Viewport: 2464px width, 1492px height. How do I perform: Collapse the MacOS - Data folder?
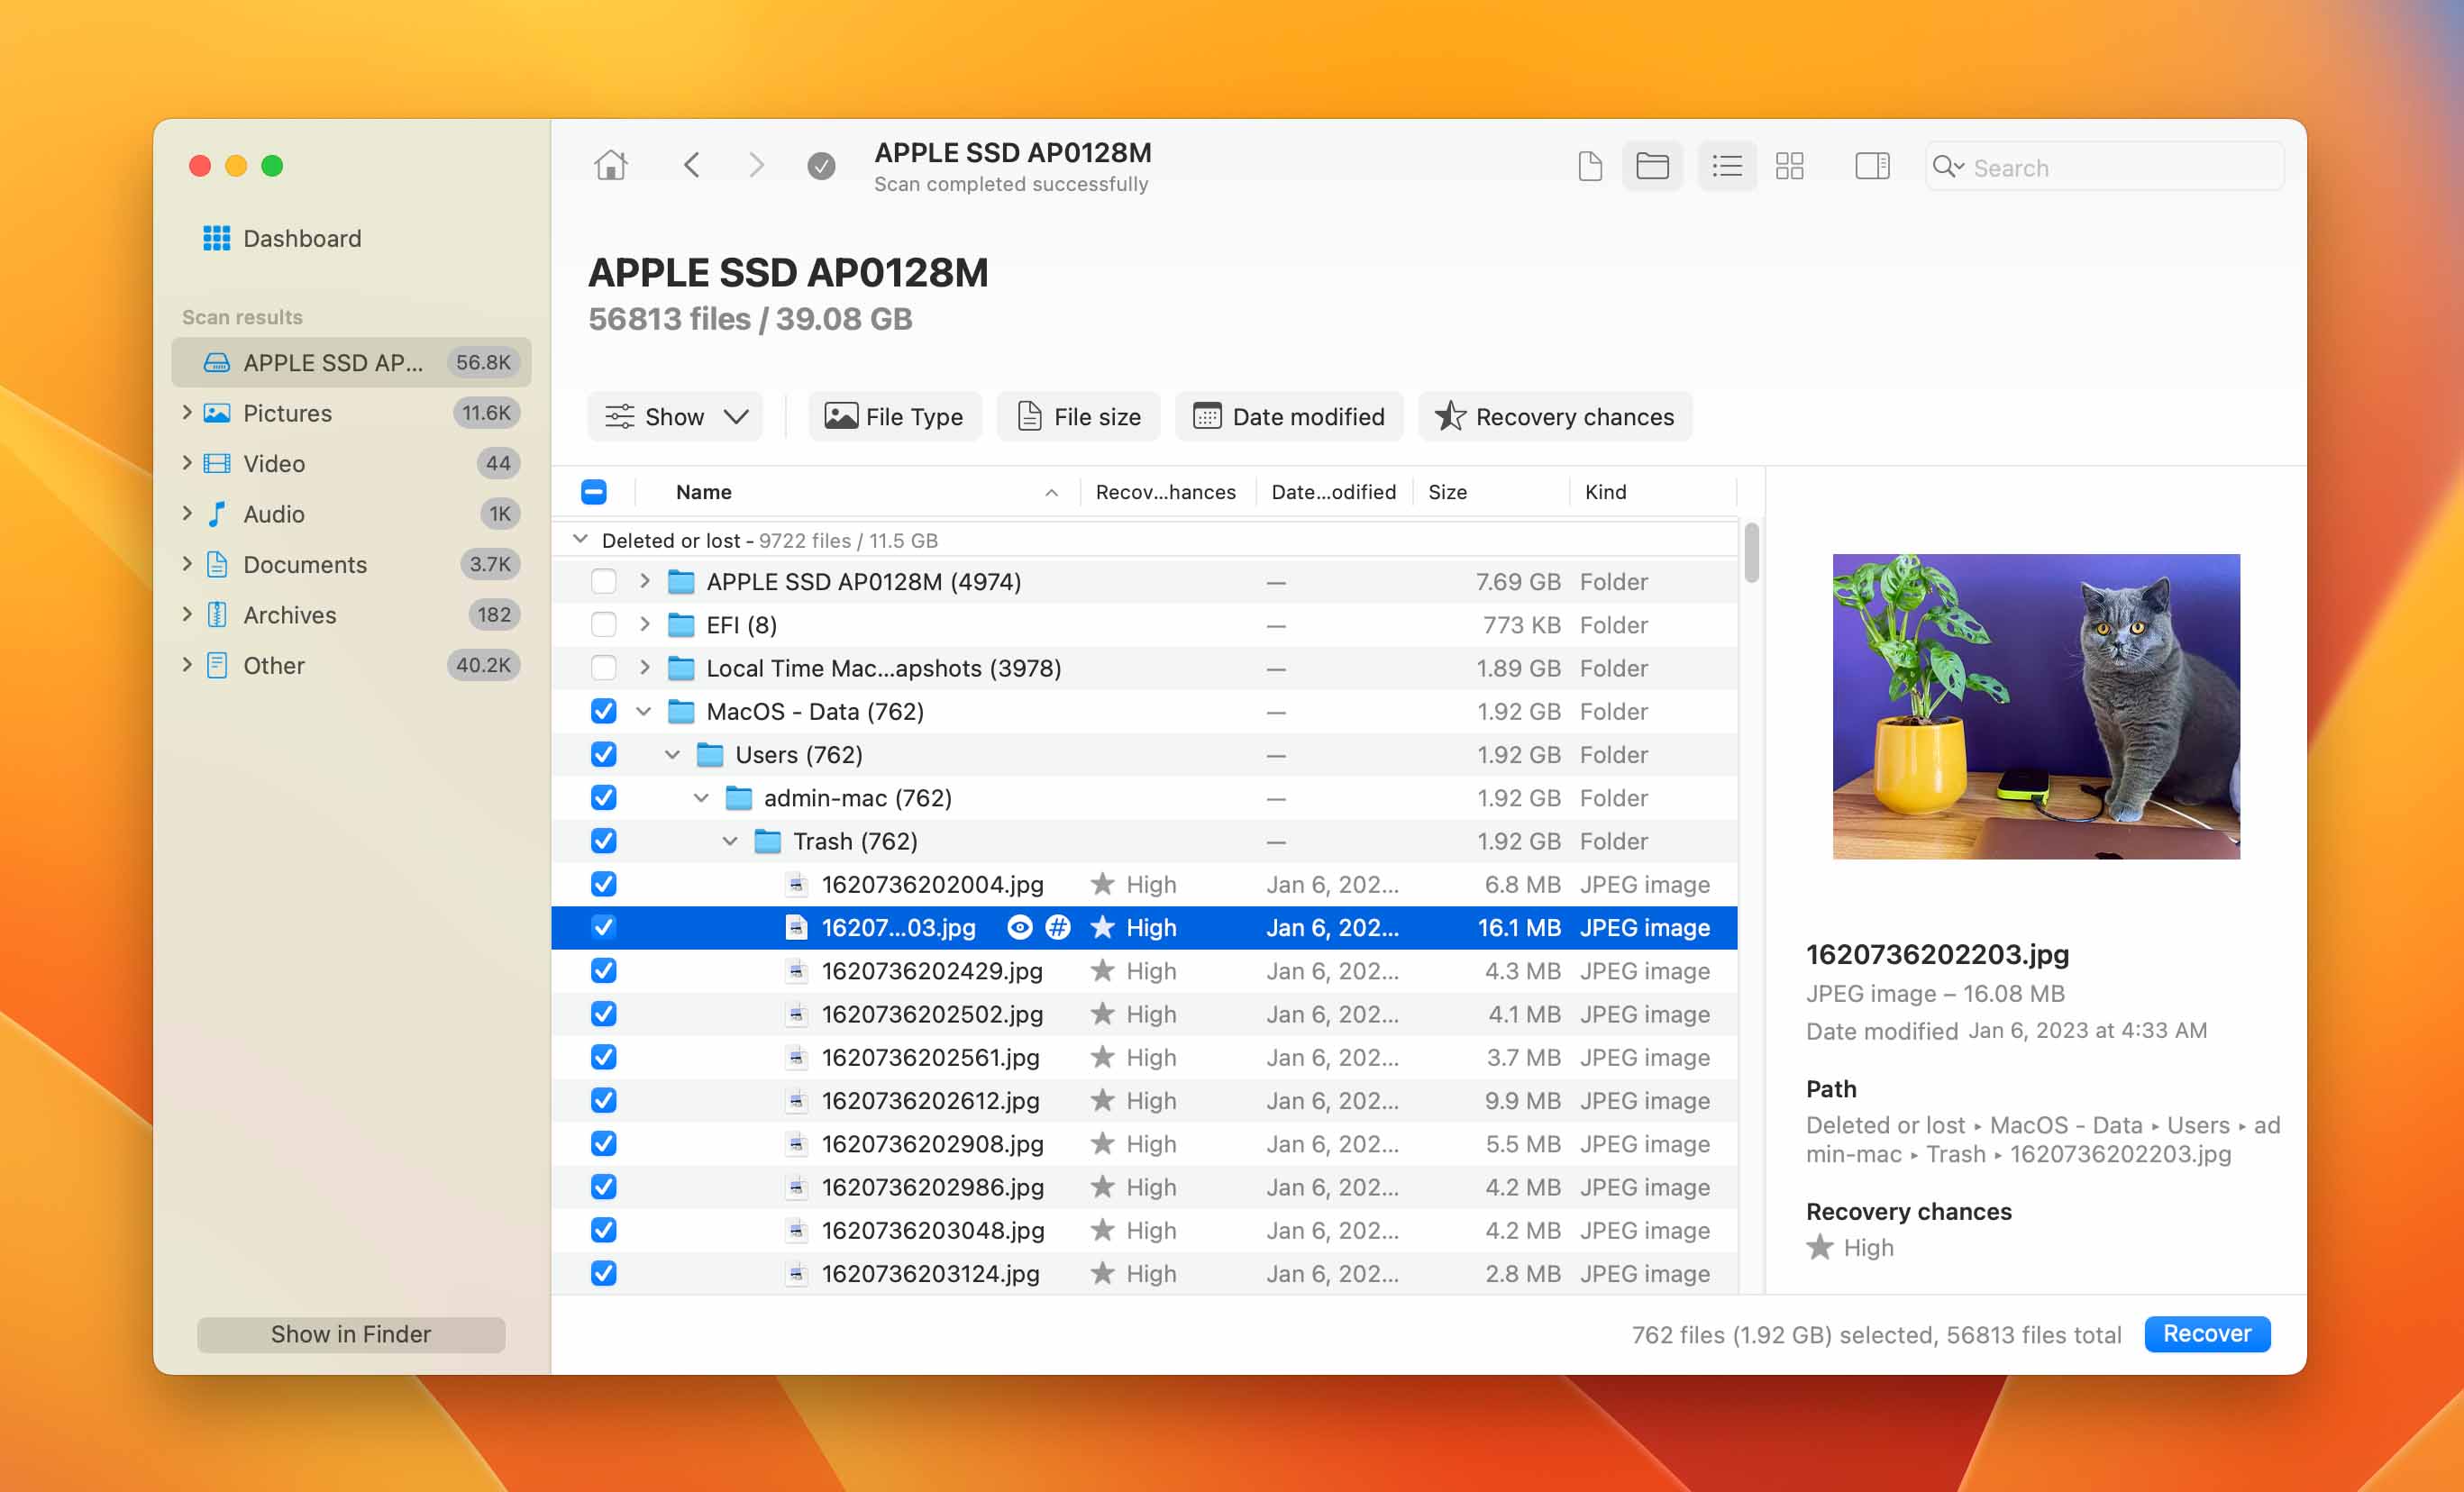[x=644, y=712]
